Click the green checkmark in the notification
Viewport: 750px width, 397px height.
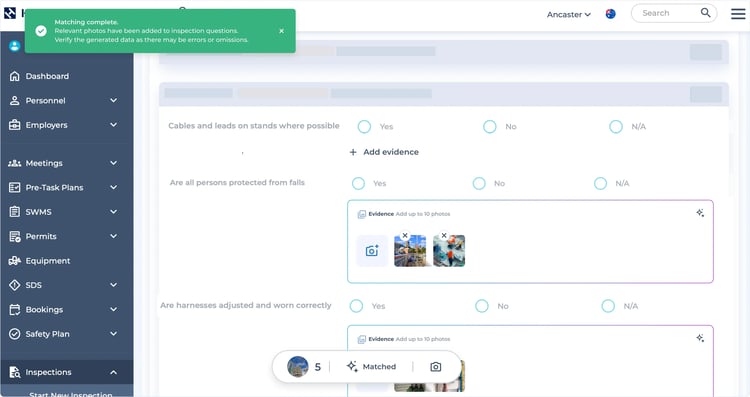point(41,31)
